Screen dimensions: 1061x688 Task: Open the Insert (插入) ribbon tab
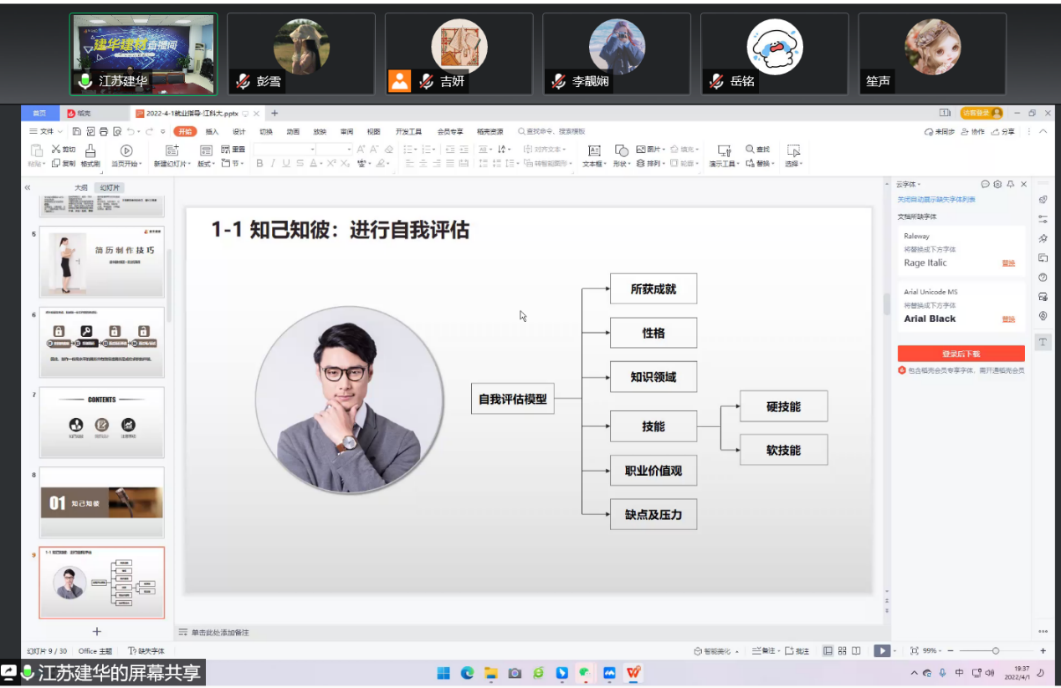tap(212, 131)
